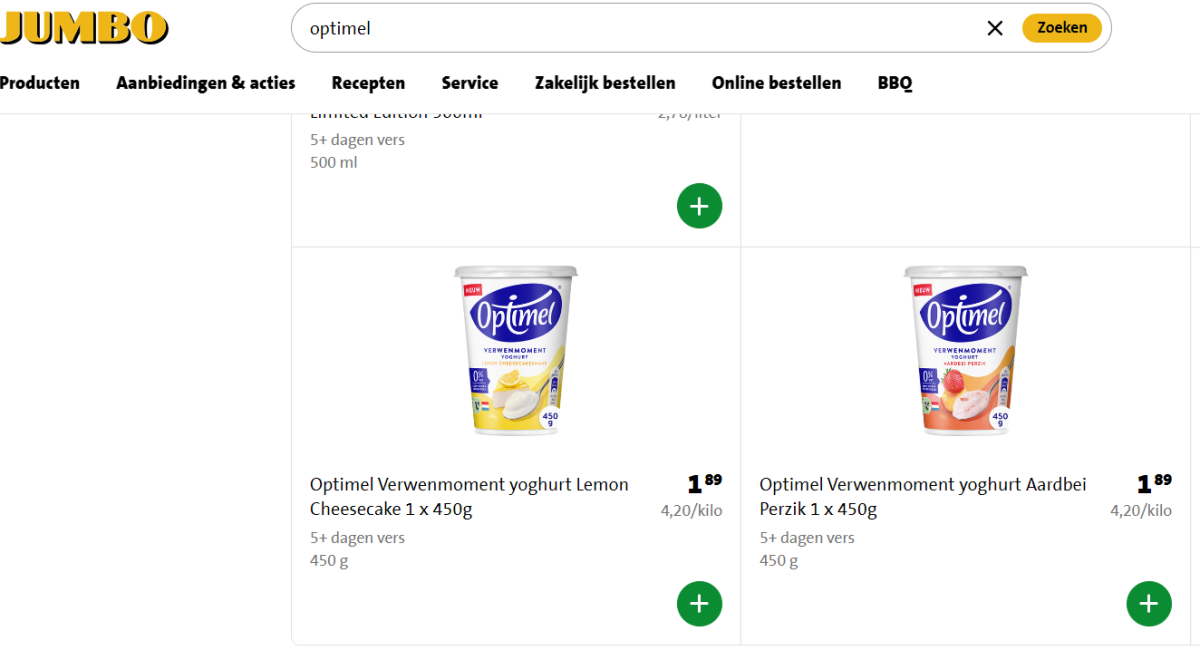This screenshot has height=670, width=1200.
Task: Open Optimel Verwenmoment Aardbei Perzik title link
Action: (922, 496)
